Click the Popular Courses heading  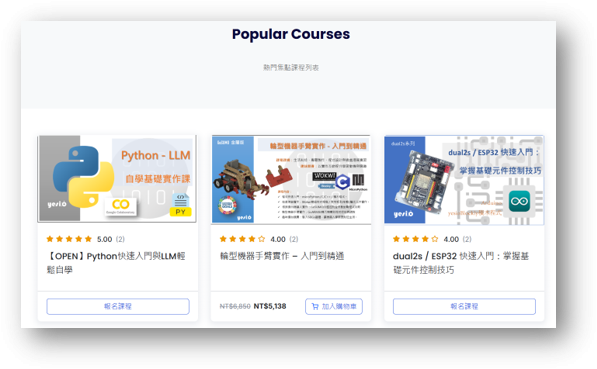pyautogui.click(x=291, y=34)
